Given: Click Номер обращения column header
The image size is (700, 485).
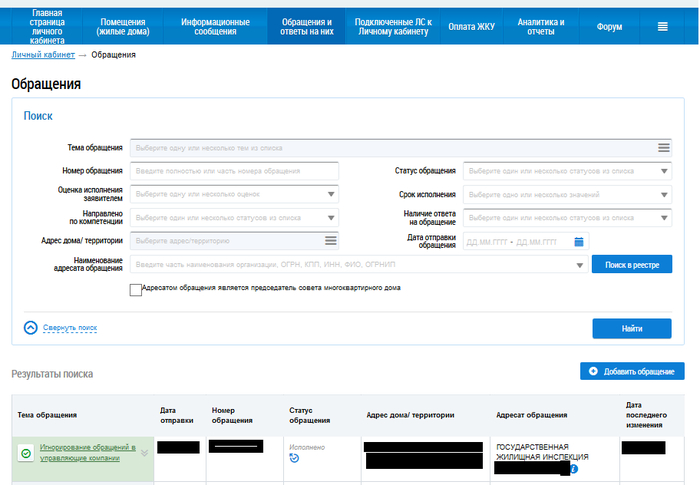Looking at the screenshot, I should 232,415.
